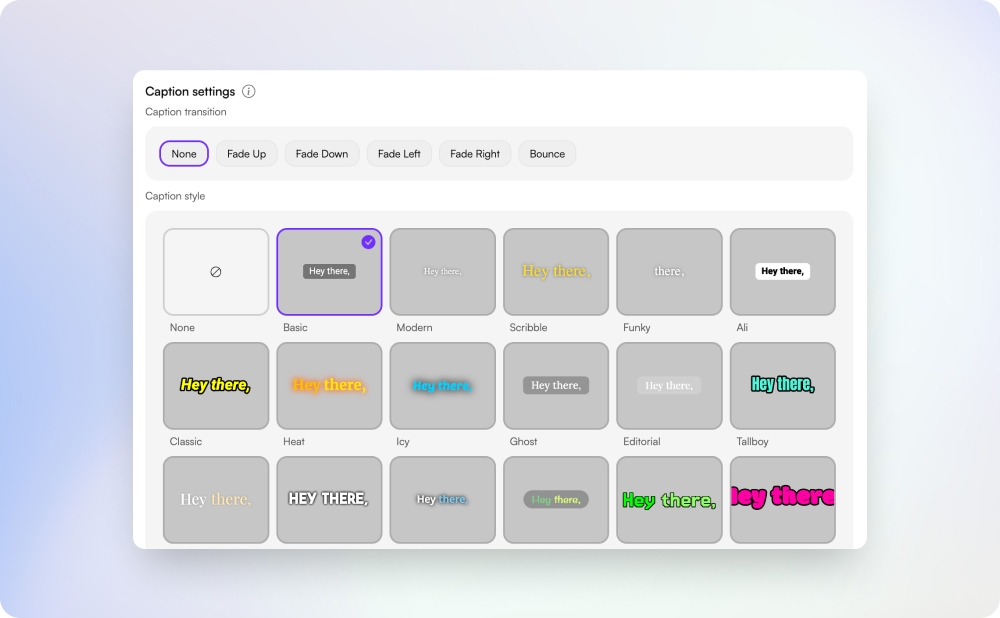This screenshot has height=618, width=1000.
Task: Apply the Bounce caption transition
Action: coord(546,153)
